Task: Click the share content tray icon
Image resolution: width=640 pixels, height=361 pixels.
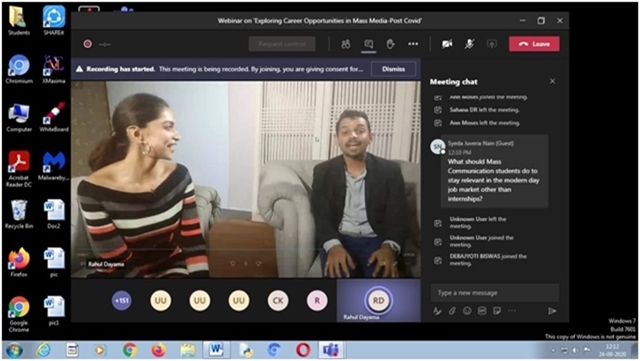Action: pos(492,44)
